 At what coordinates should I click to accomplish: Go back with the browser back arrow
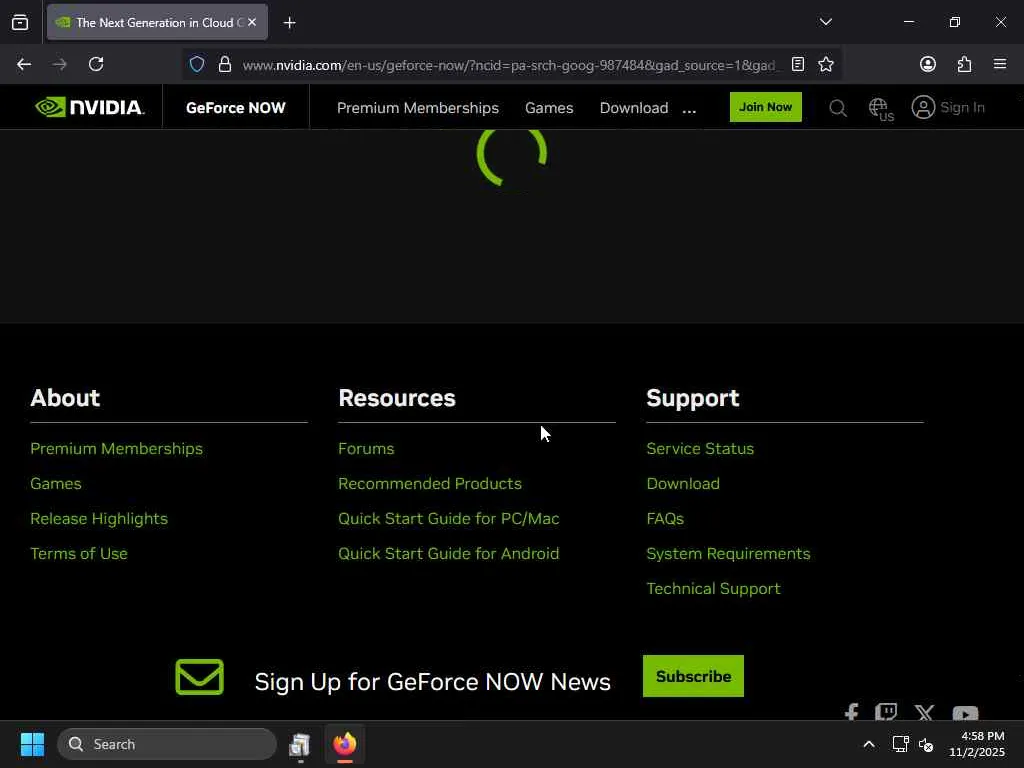tap(24, 64)
